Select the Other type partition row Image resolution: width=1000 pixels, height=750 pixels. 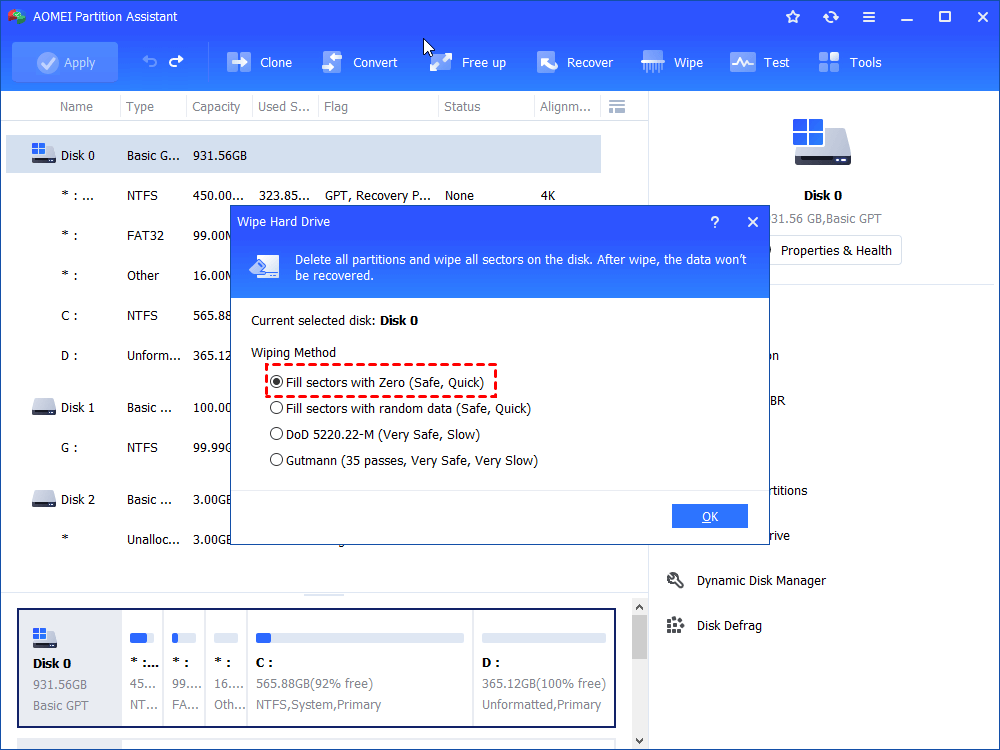coord(119,276)
